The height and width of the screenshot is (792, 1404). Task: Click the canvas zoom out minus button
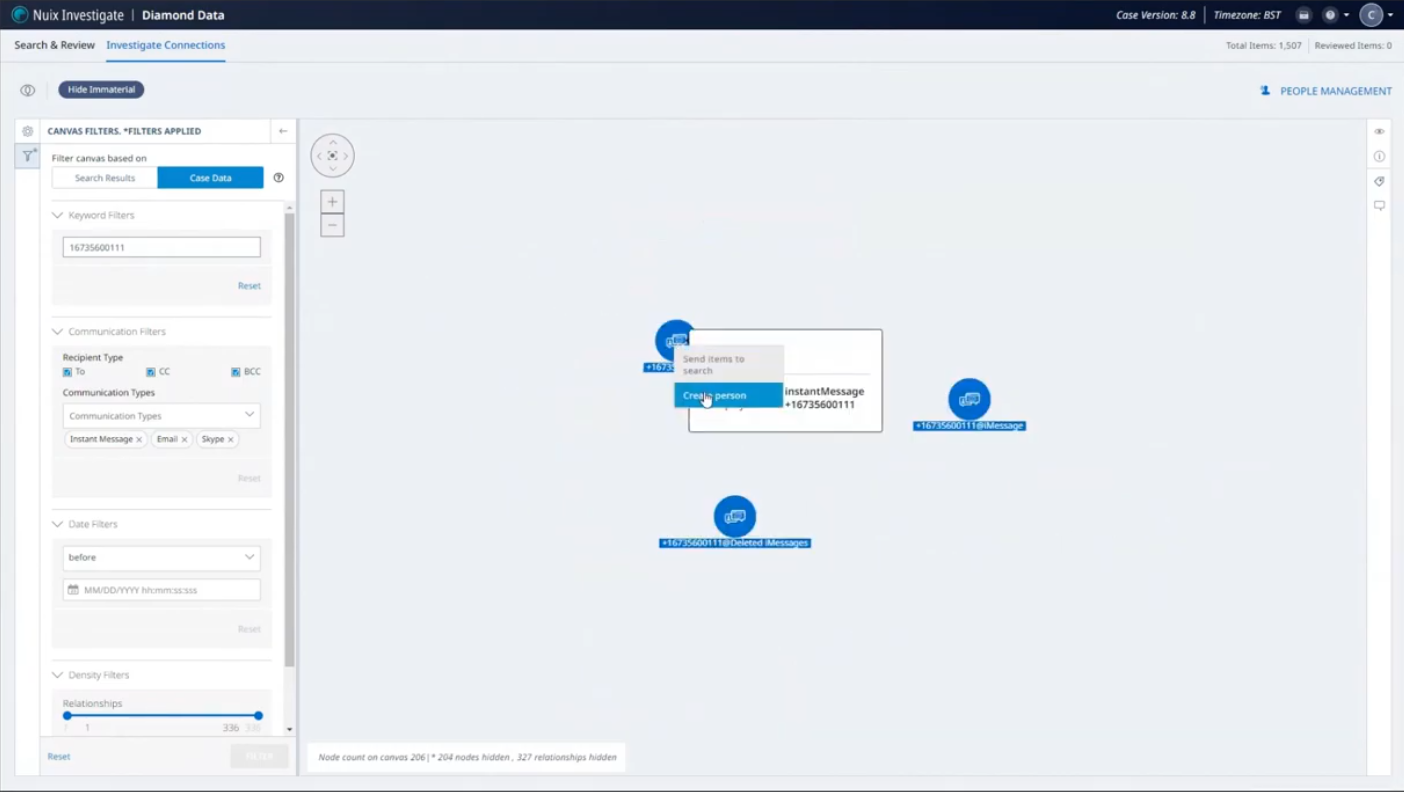[x=332, y=226]
